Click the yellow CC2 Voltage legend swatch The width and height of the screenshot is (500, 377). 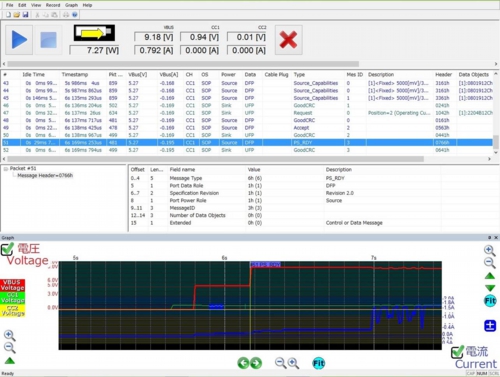[12, 310]
